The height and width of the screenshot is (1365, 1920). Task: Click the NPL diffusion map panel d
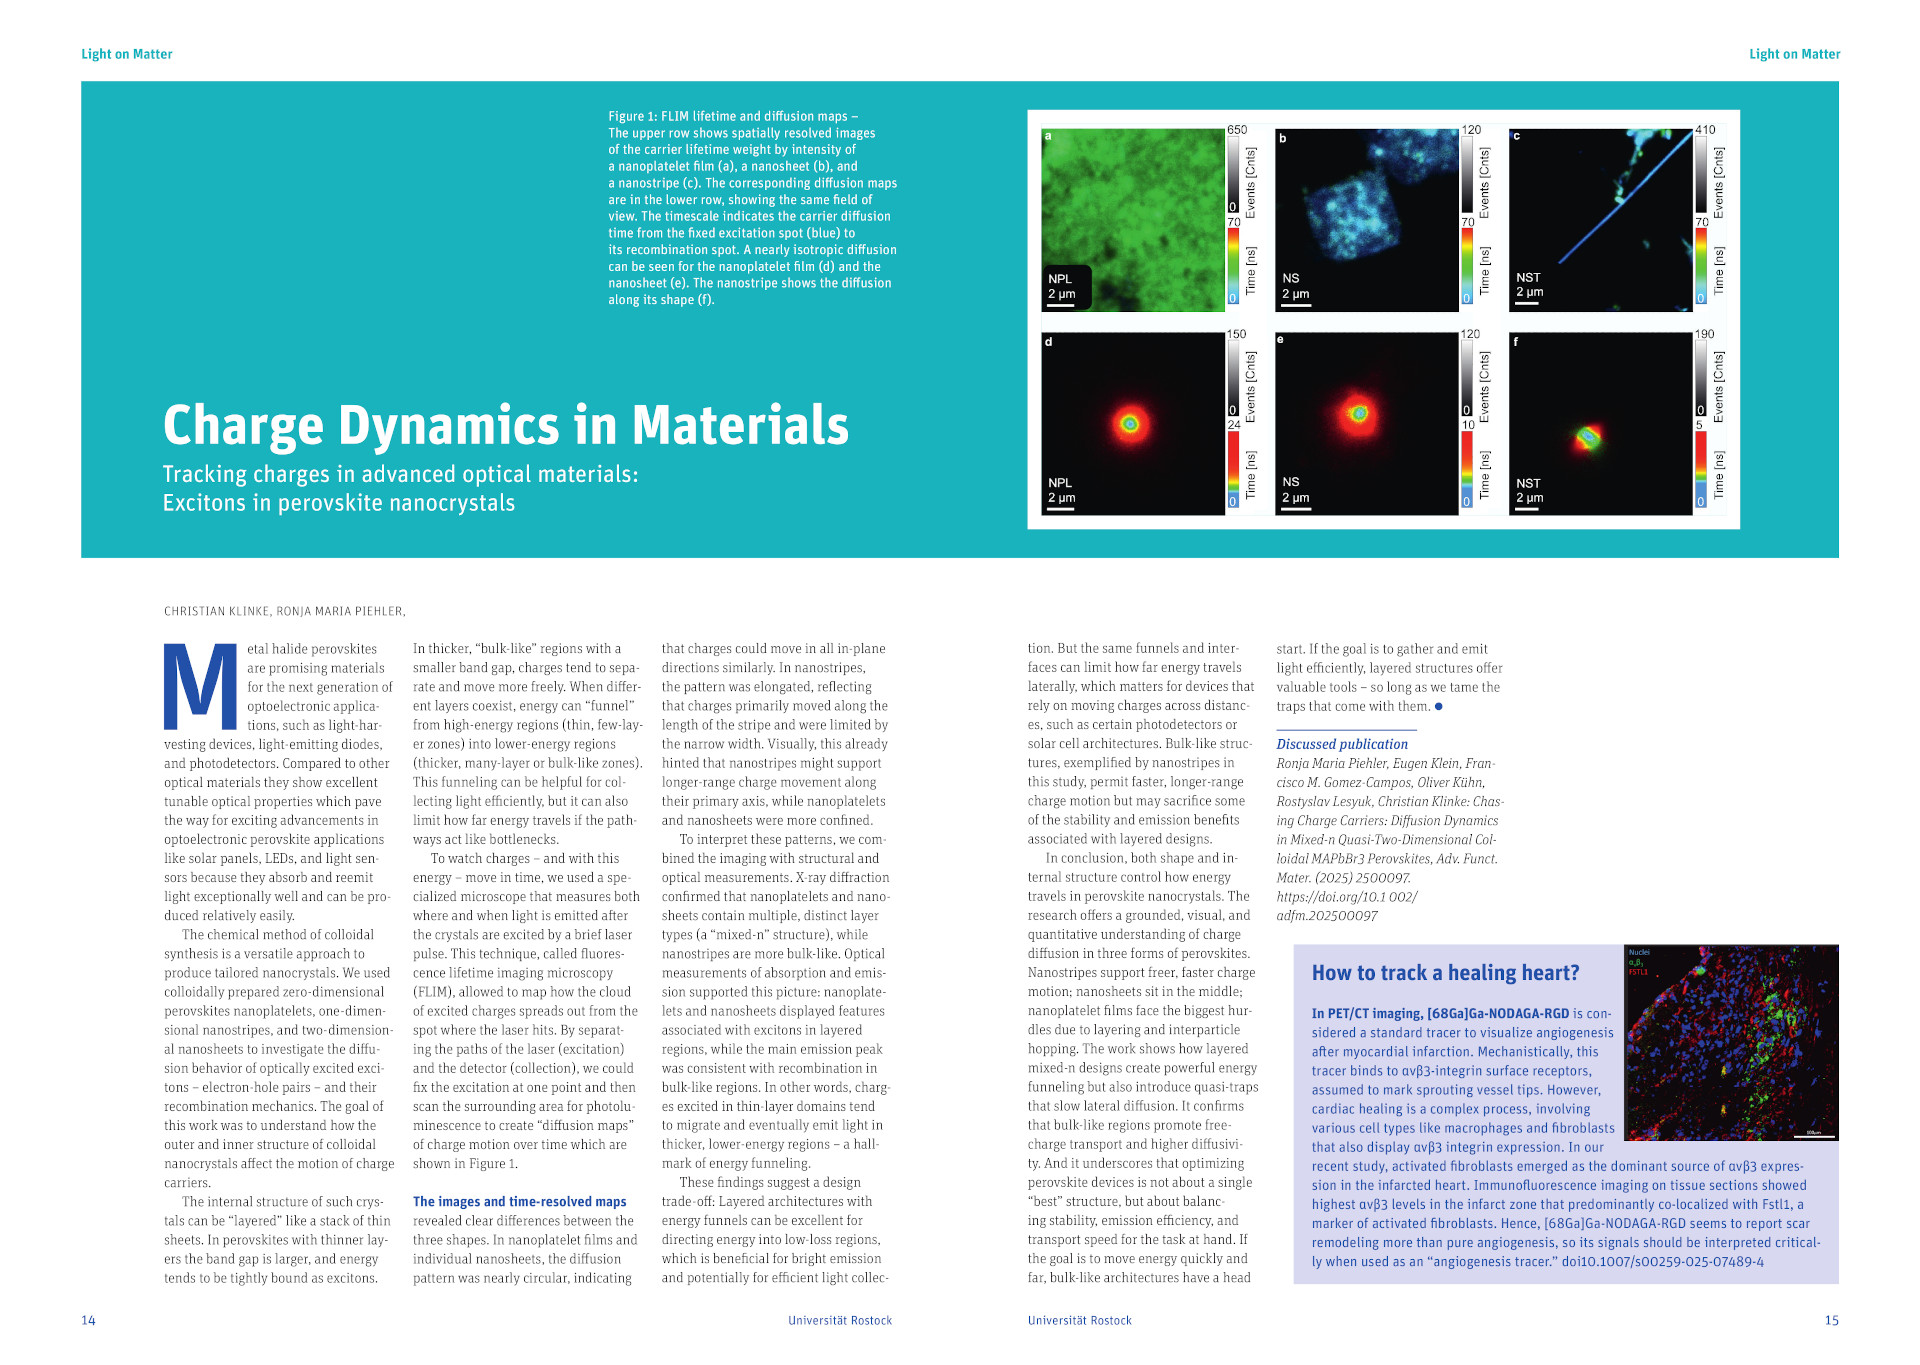coord(1133,424)
